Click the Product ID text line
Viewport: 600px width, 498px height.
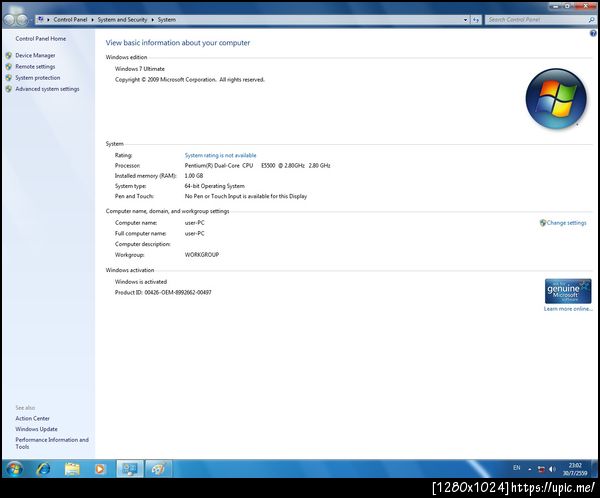click(x=163, y=292)
